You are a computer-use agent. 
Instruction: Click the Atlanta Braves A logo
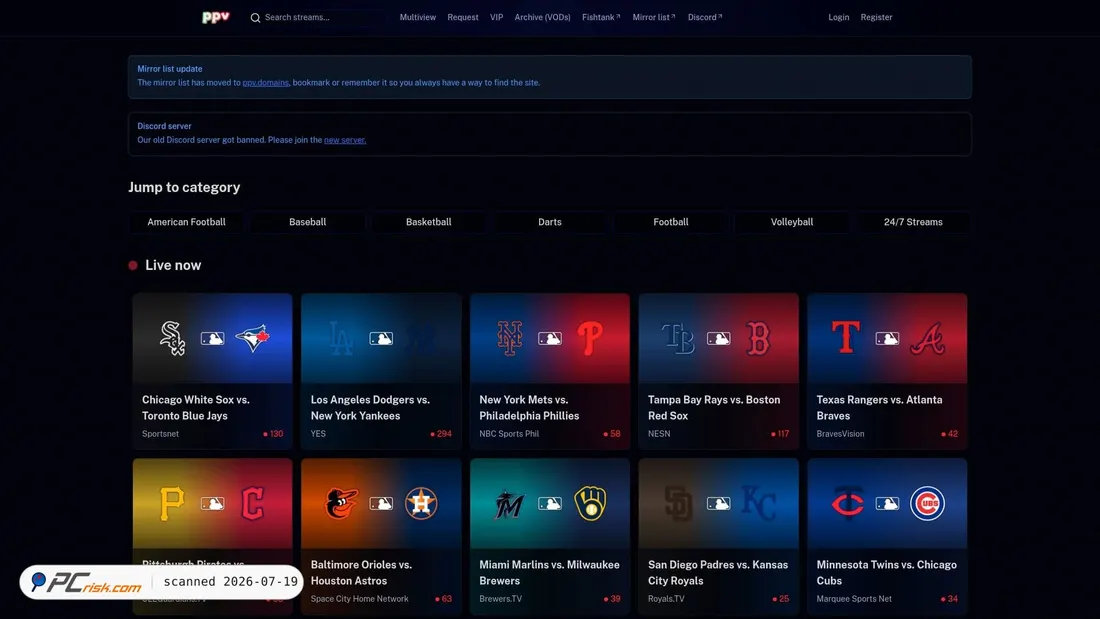coord(927,339)
